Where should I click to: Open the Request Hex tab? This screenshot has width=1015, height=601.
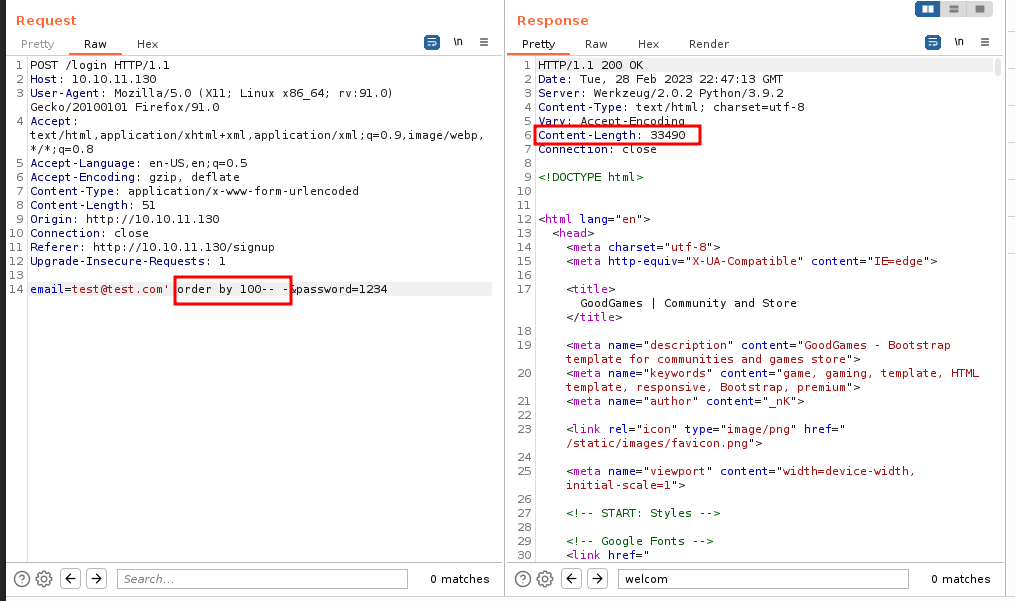click(148, 44)
